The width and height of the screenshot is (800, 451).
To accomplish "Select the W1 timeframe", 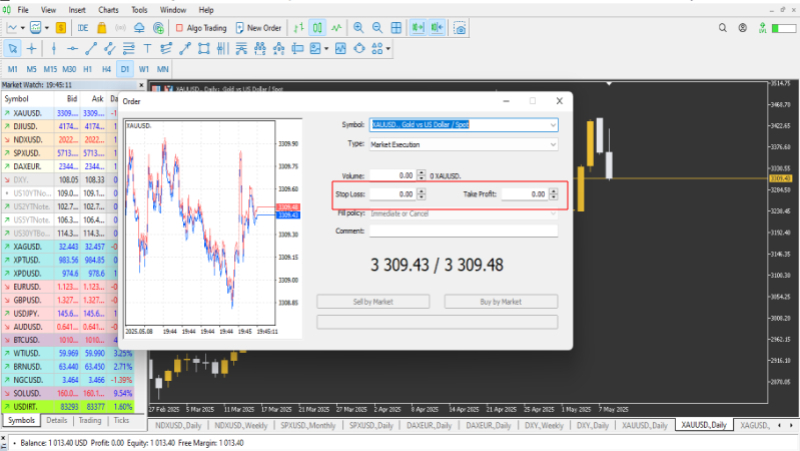I will (x=144, y=69).
